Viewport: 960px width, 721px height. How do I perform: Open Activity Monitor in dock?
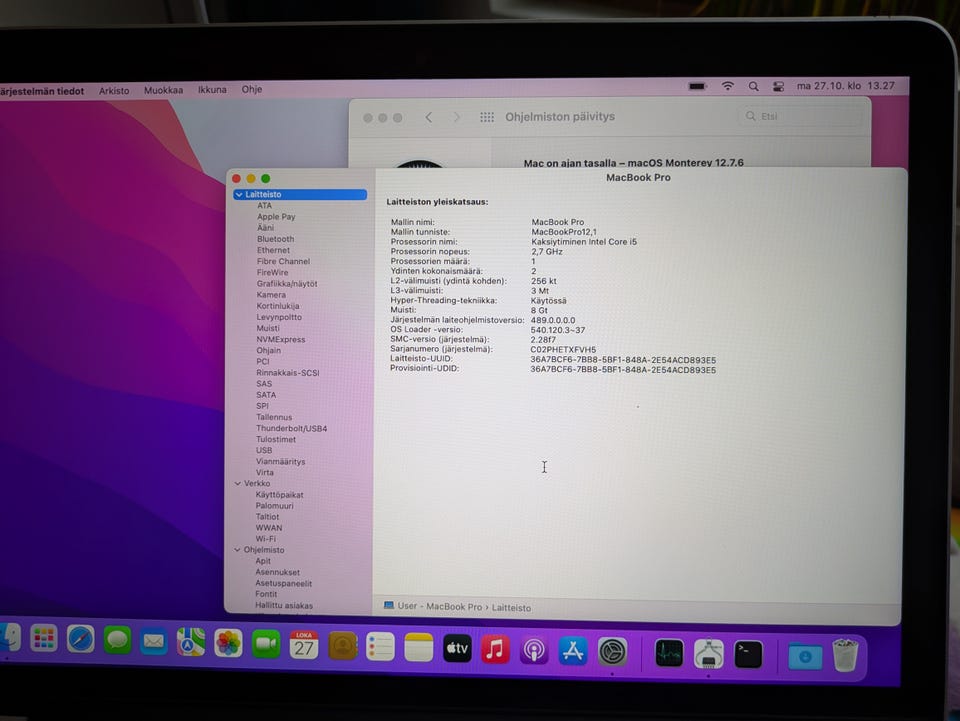point(669,653)
